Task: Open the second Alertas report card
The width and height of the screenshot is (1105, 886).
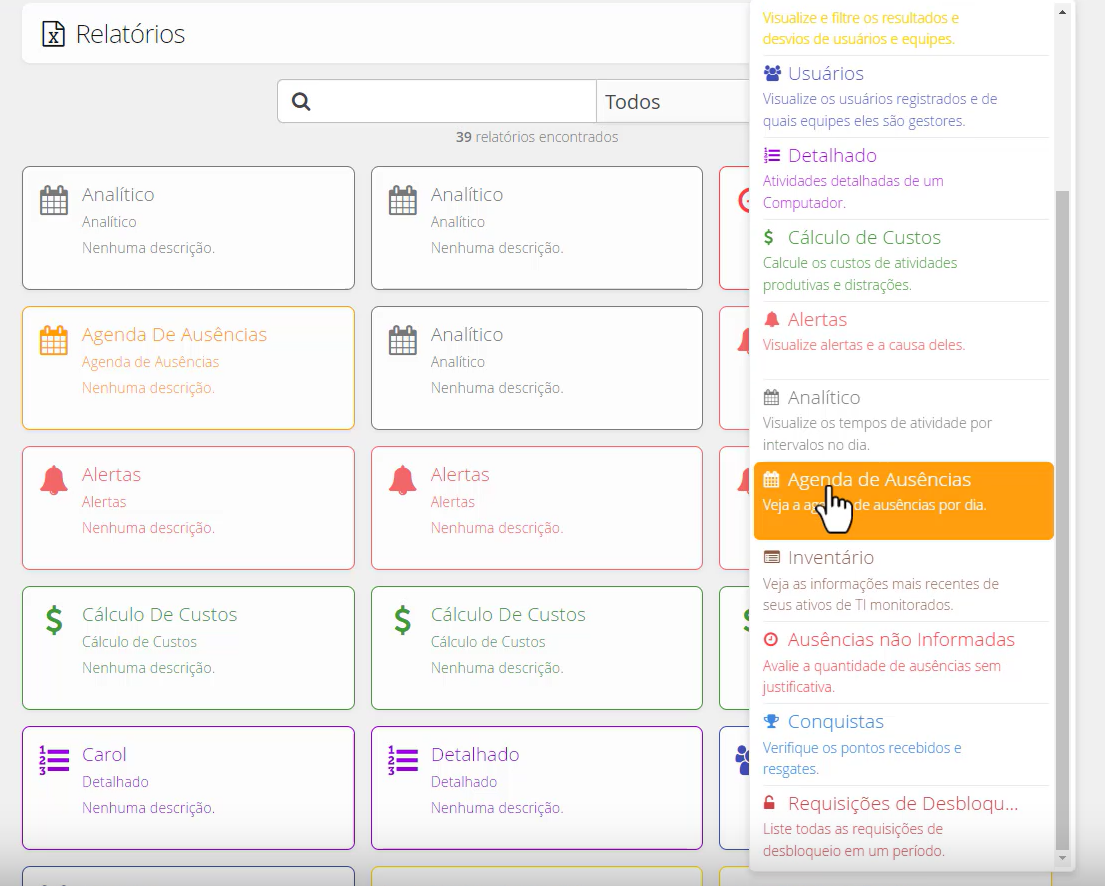Action: (x=537, y=508)
